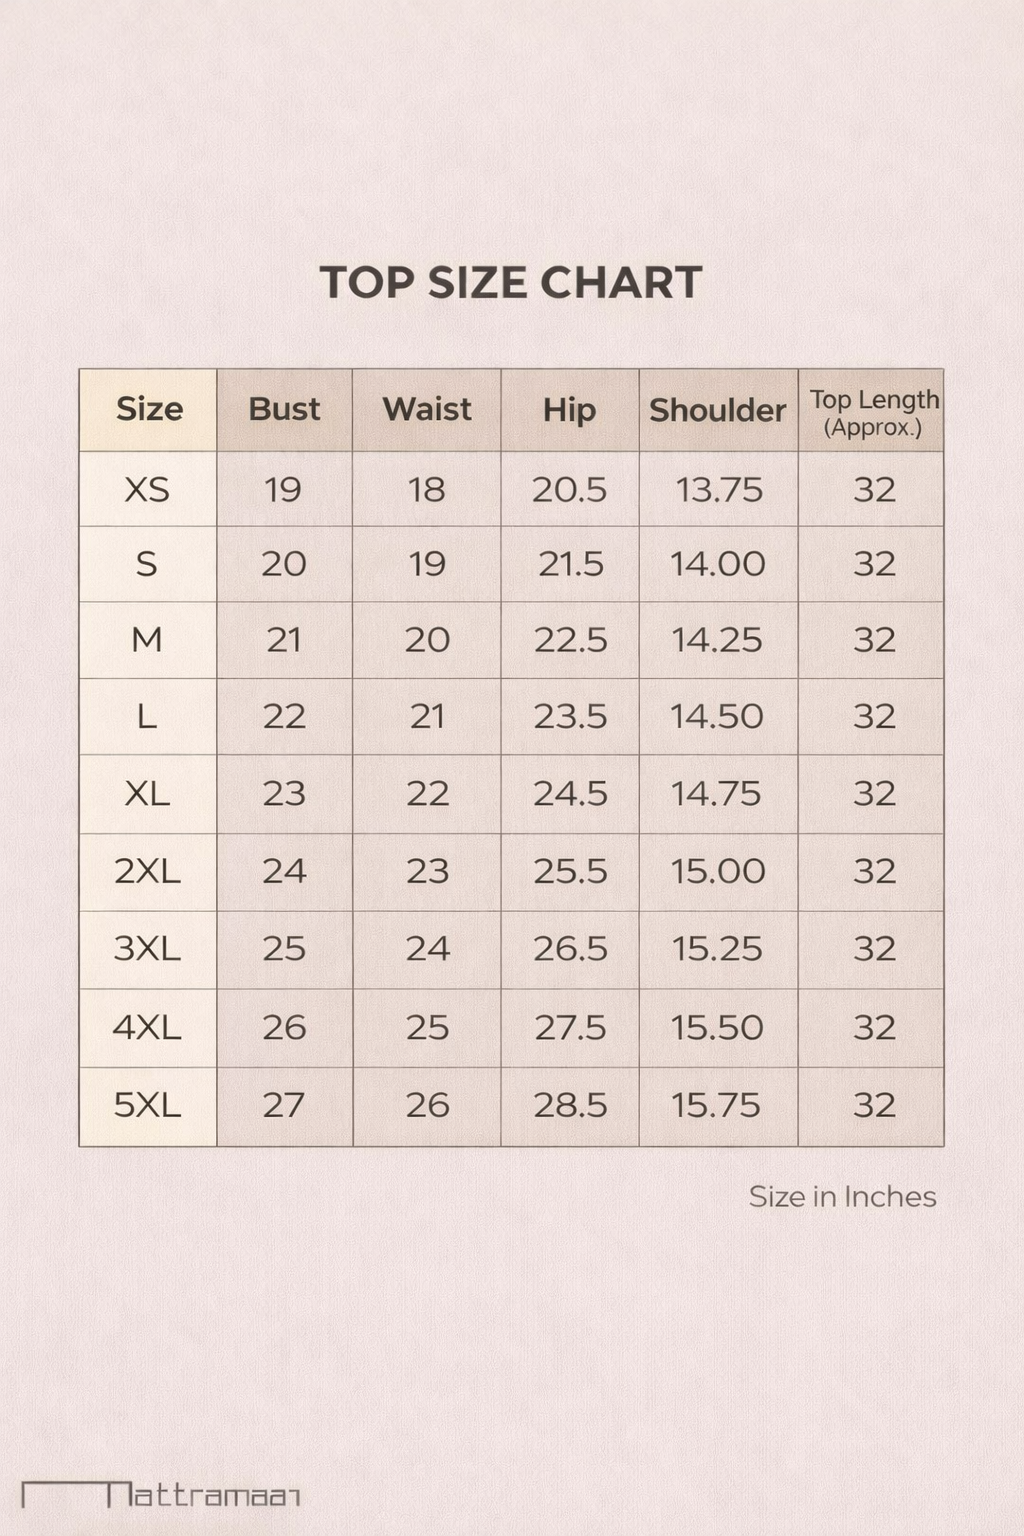This screenshot has width=1024, height=1536.
Task: Select the shoulder value 14.75
Action: [x=717, y=793]
